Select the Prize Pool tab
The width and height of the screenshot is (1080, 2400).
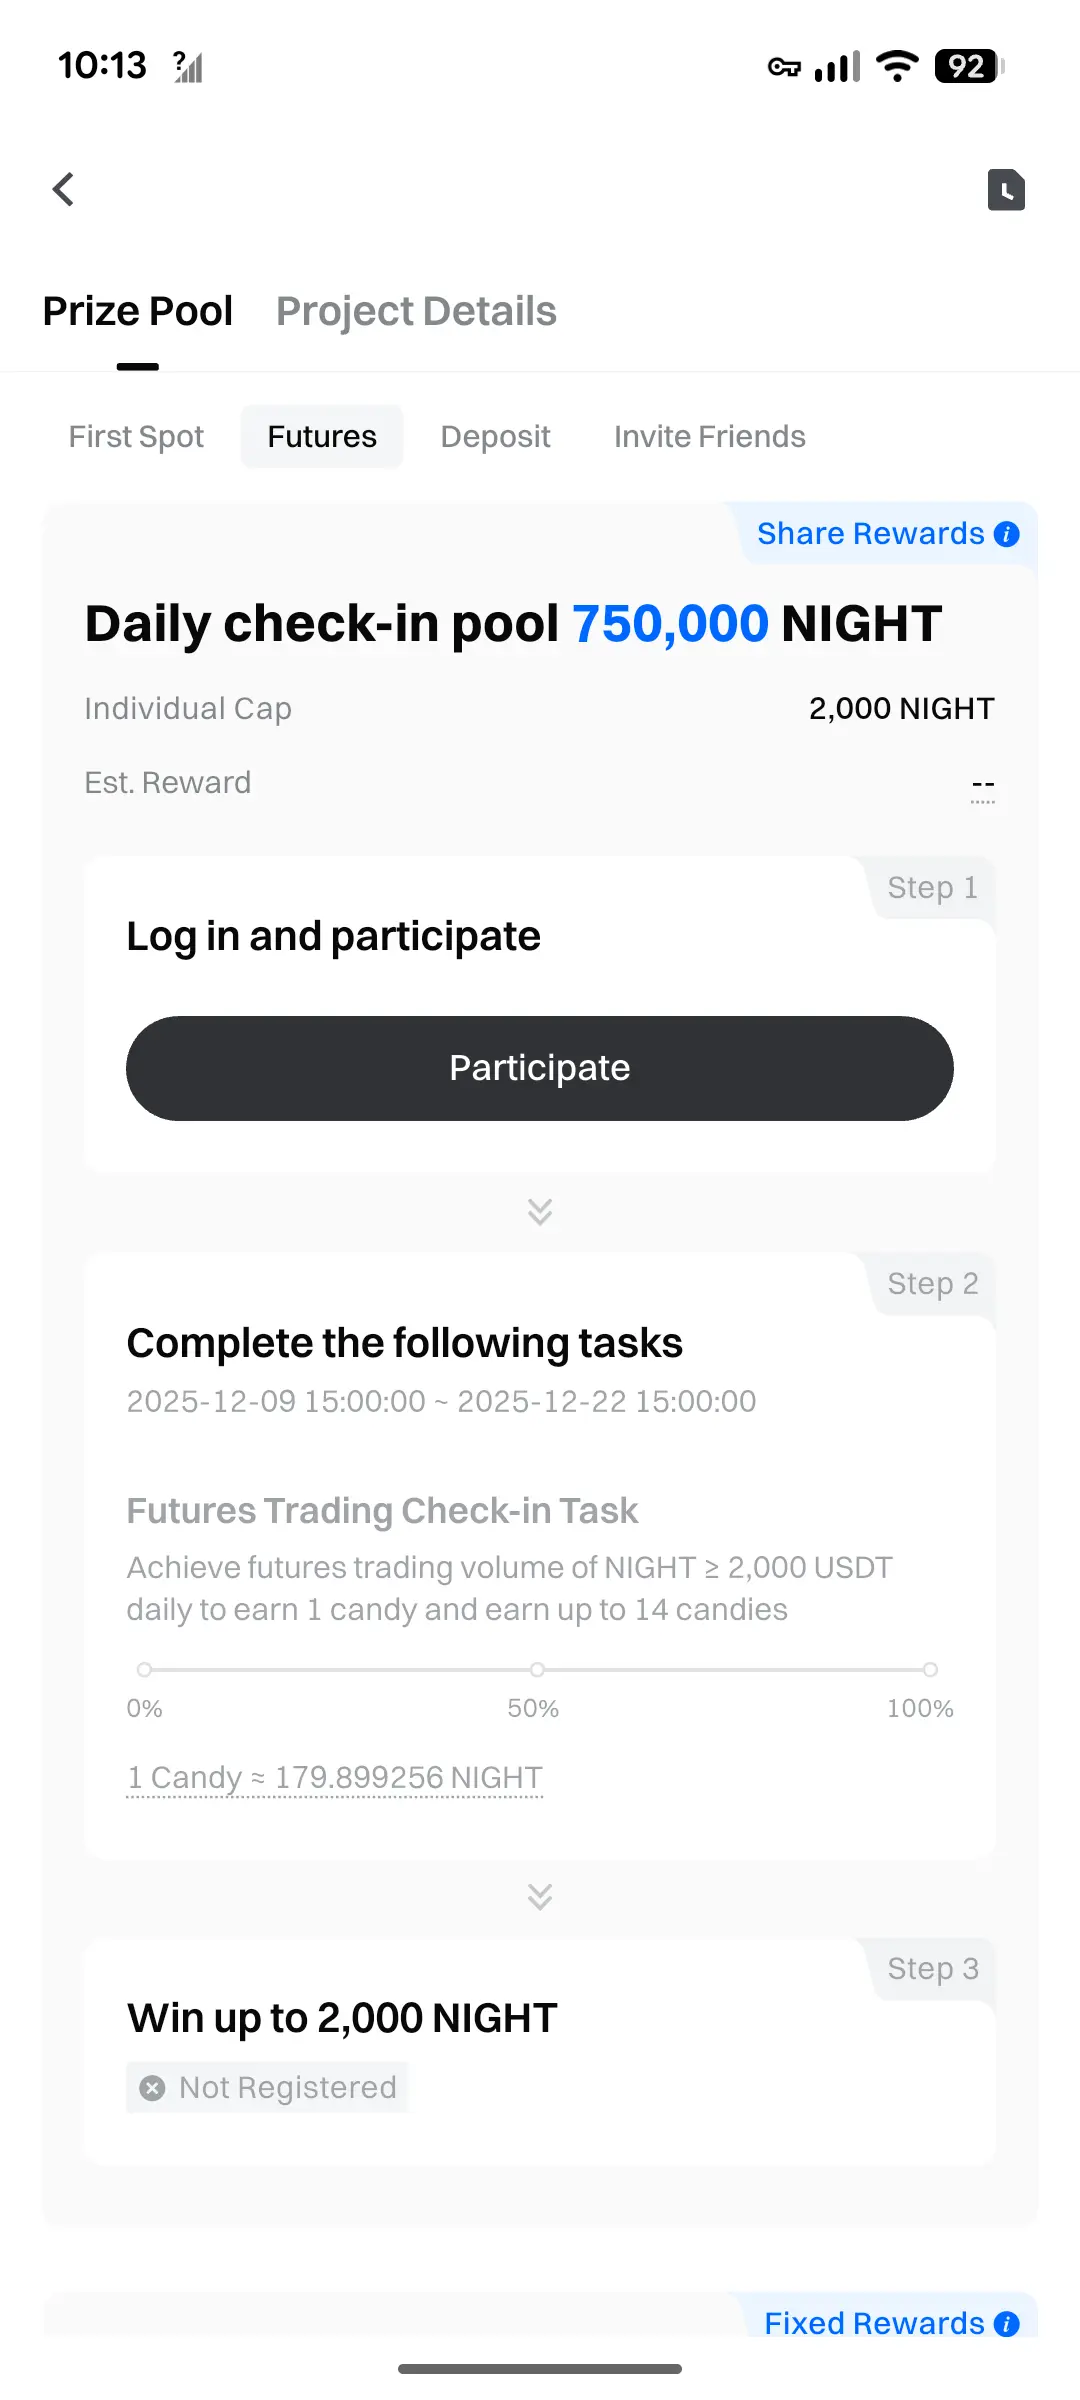coord(138,311)
